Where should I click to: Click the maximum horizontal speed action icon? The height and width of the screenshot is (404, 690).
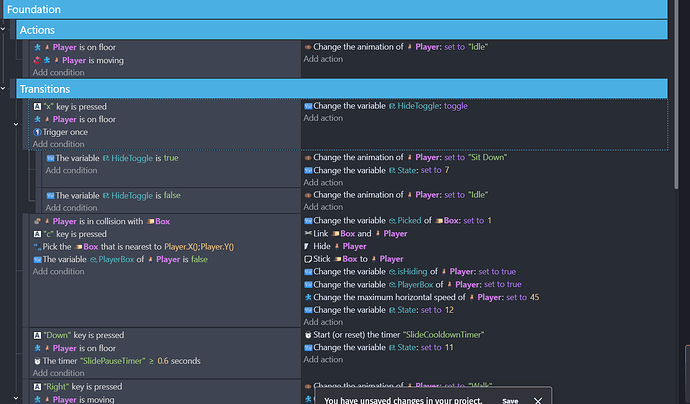(x=308, y=297)
